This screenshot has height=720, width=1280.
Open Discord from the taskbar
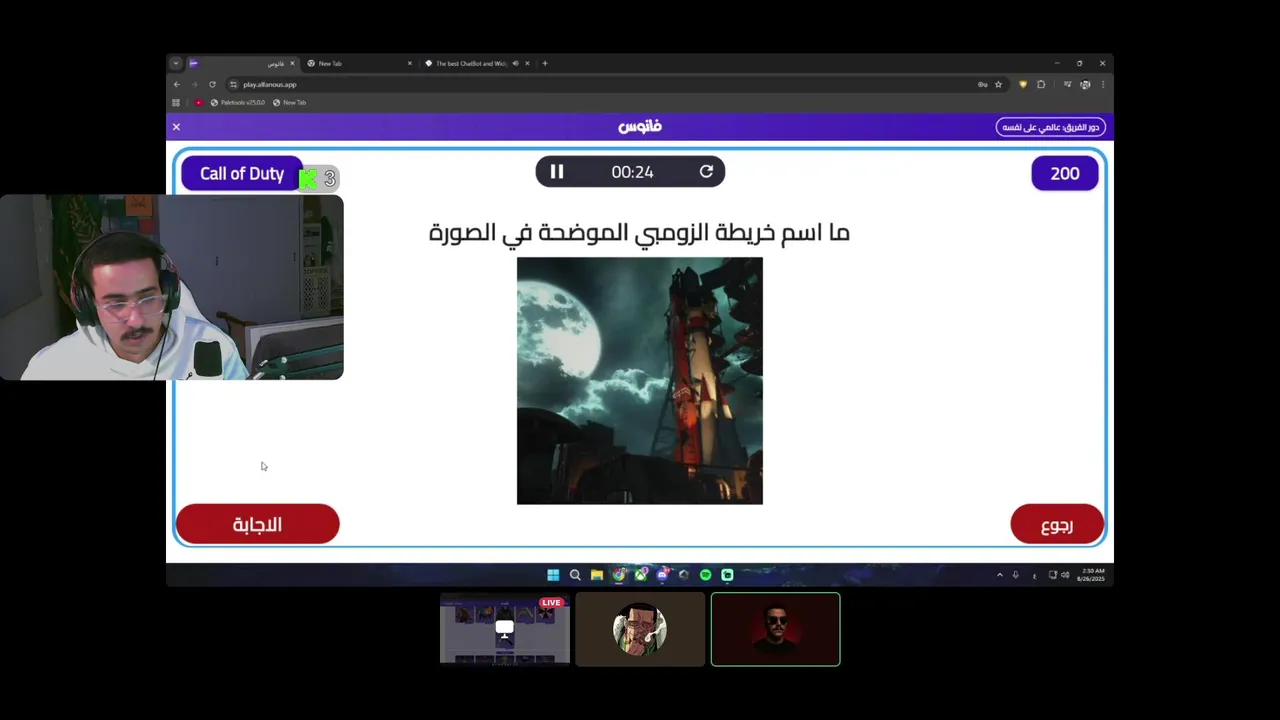click(x=662, y=574)
